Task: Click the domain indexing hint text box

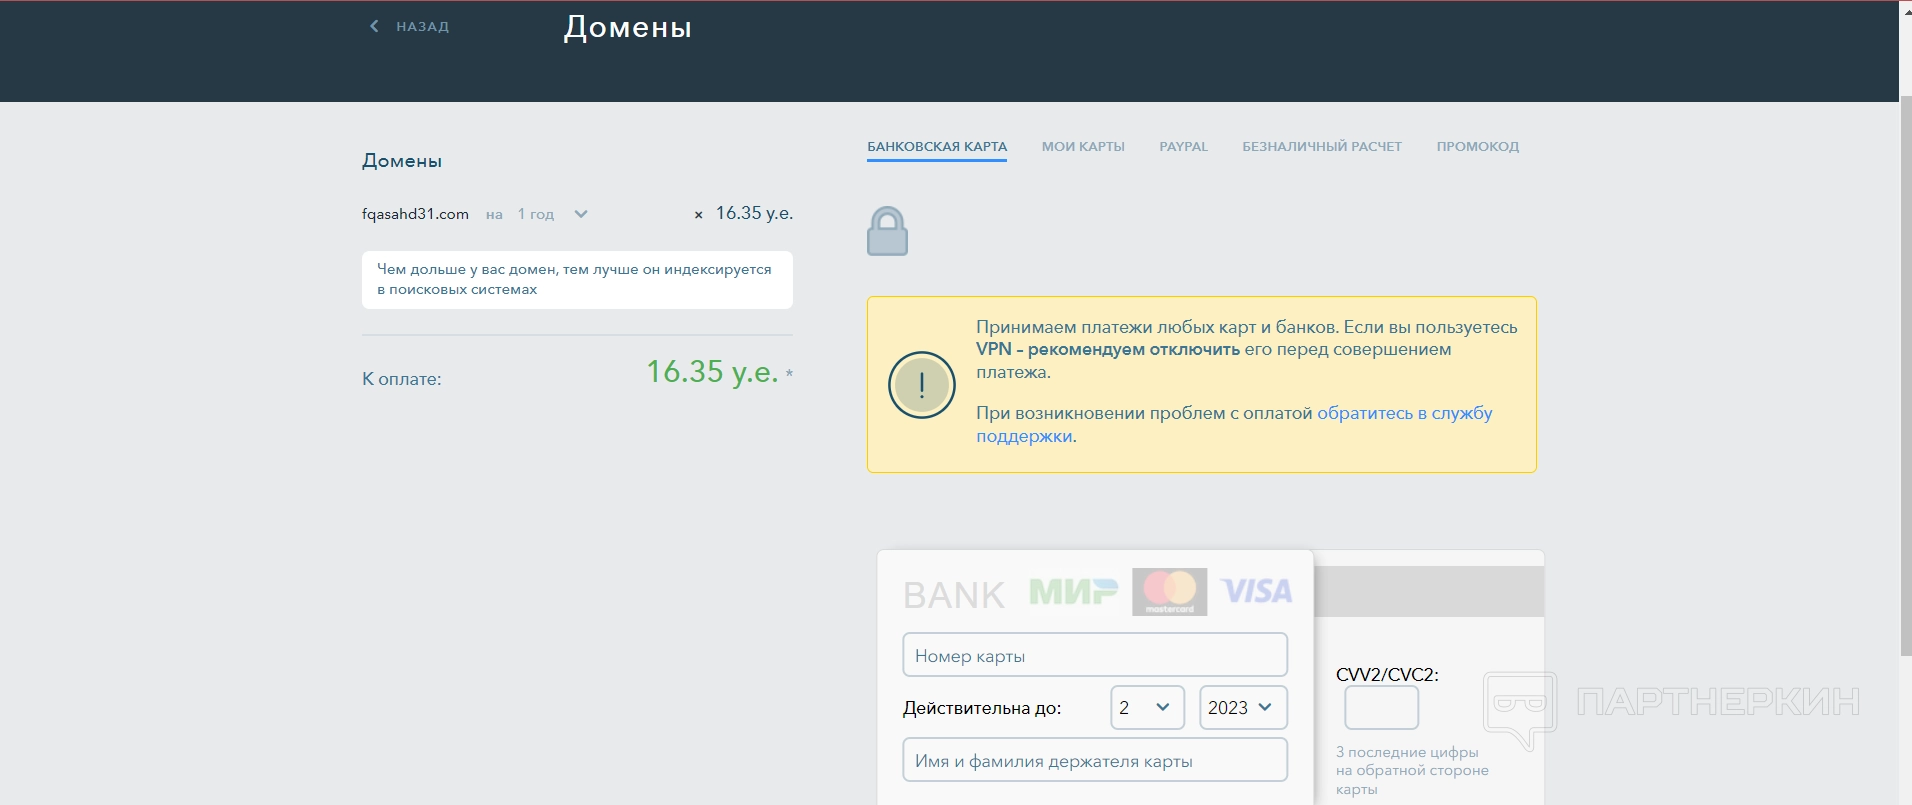Action: tap(577, 280)
